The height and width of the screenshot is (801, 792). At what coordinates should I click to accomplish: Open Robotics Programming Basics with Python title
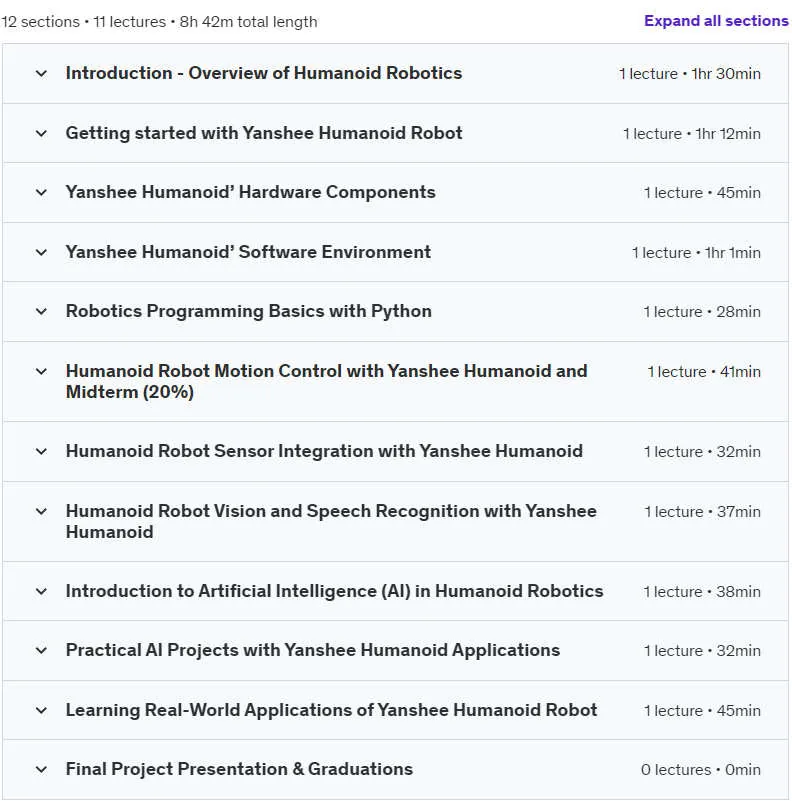[x=249, y=311]
